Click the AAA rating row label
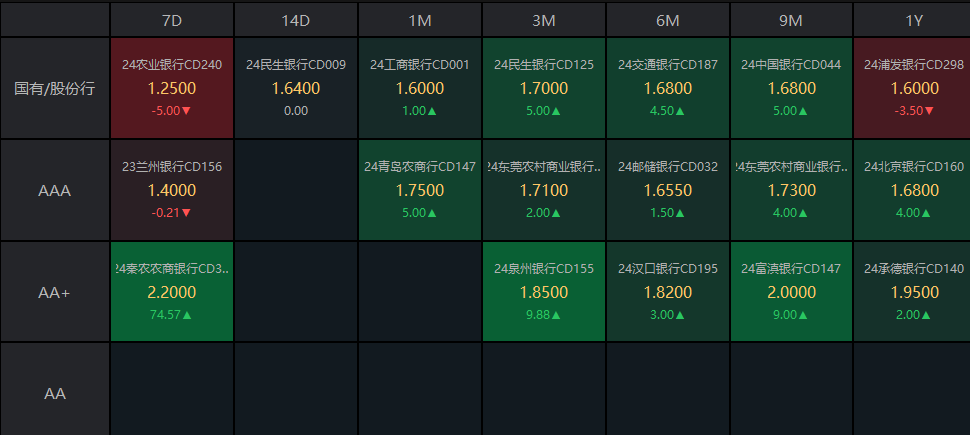Viewport: 970px width, 435px height. click(x=55, y=190)
